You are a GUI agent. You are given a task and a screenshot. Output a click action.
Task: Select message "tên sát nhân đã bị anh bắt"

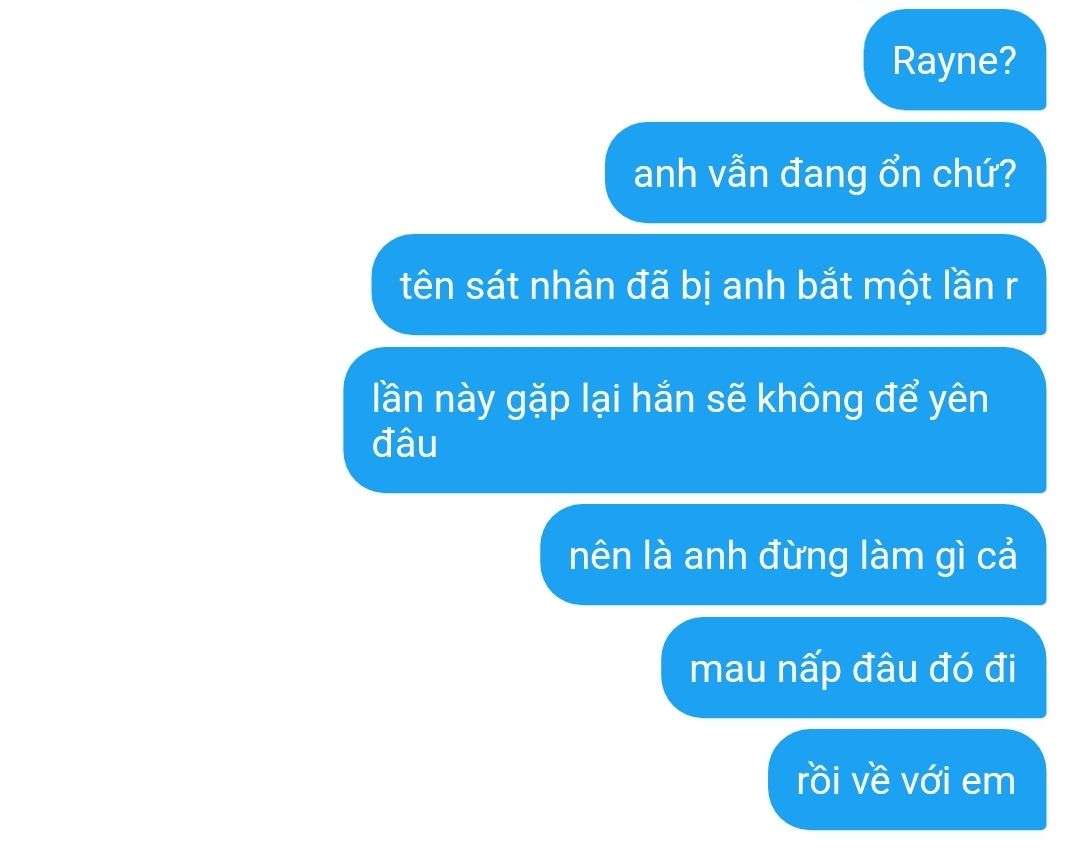coord(709,284)
